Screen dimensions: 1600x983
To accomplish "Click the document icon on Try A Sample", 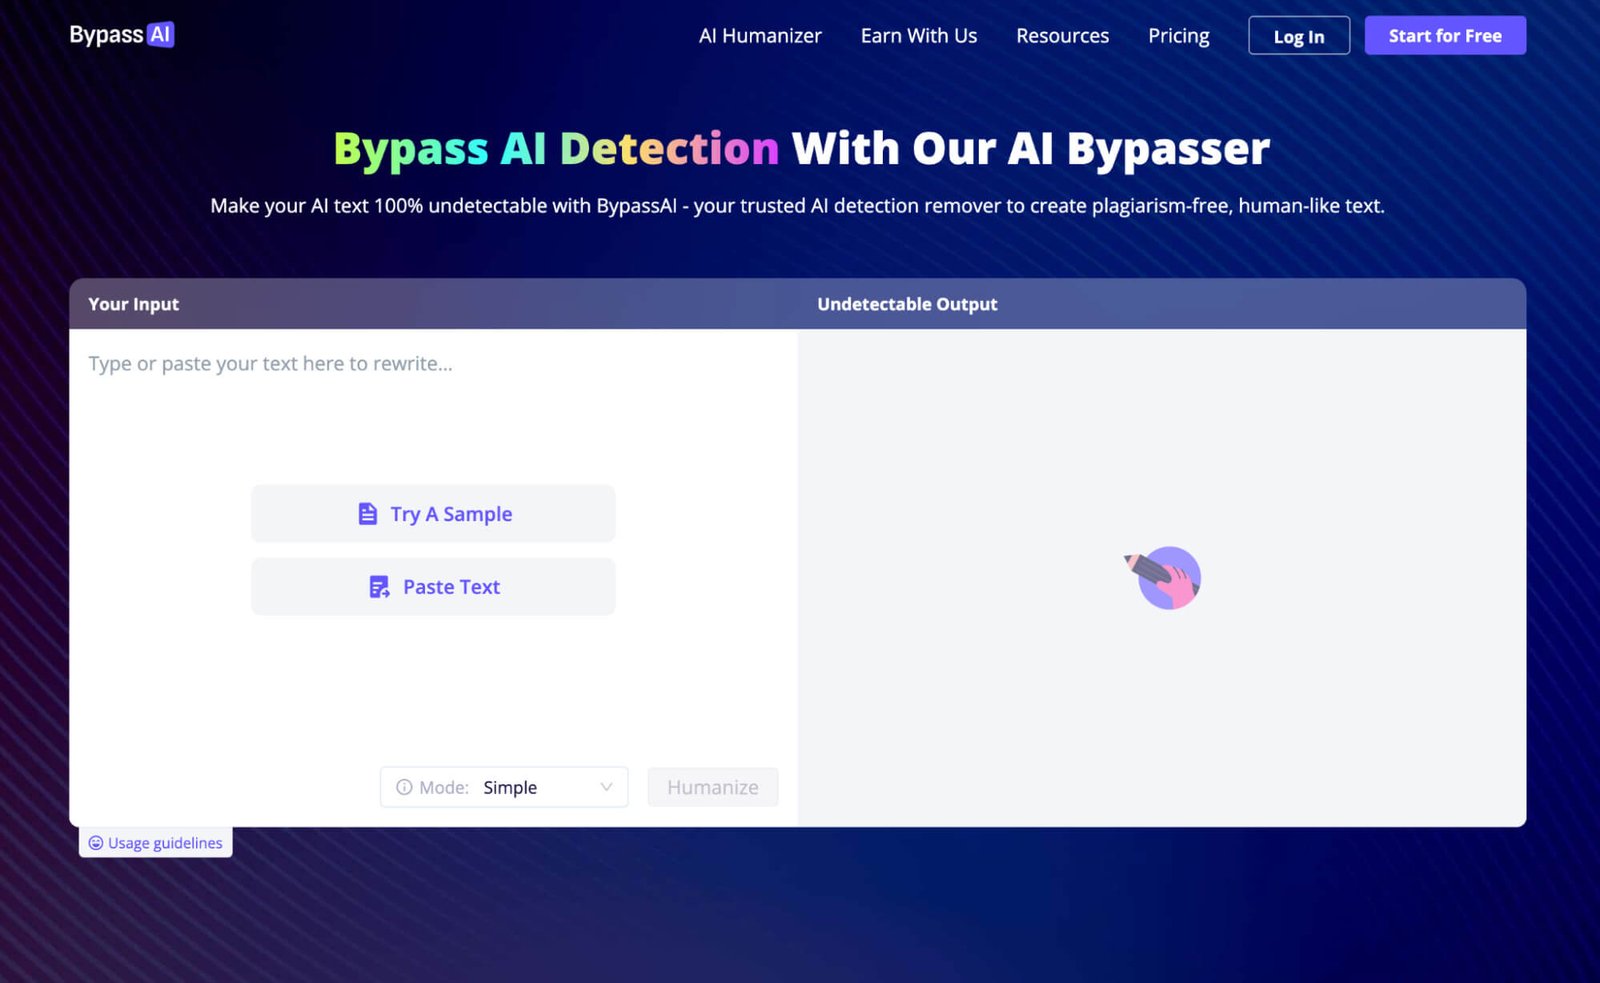I will pyautogui.click(x=368, y=513).
